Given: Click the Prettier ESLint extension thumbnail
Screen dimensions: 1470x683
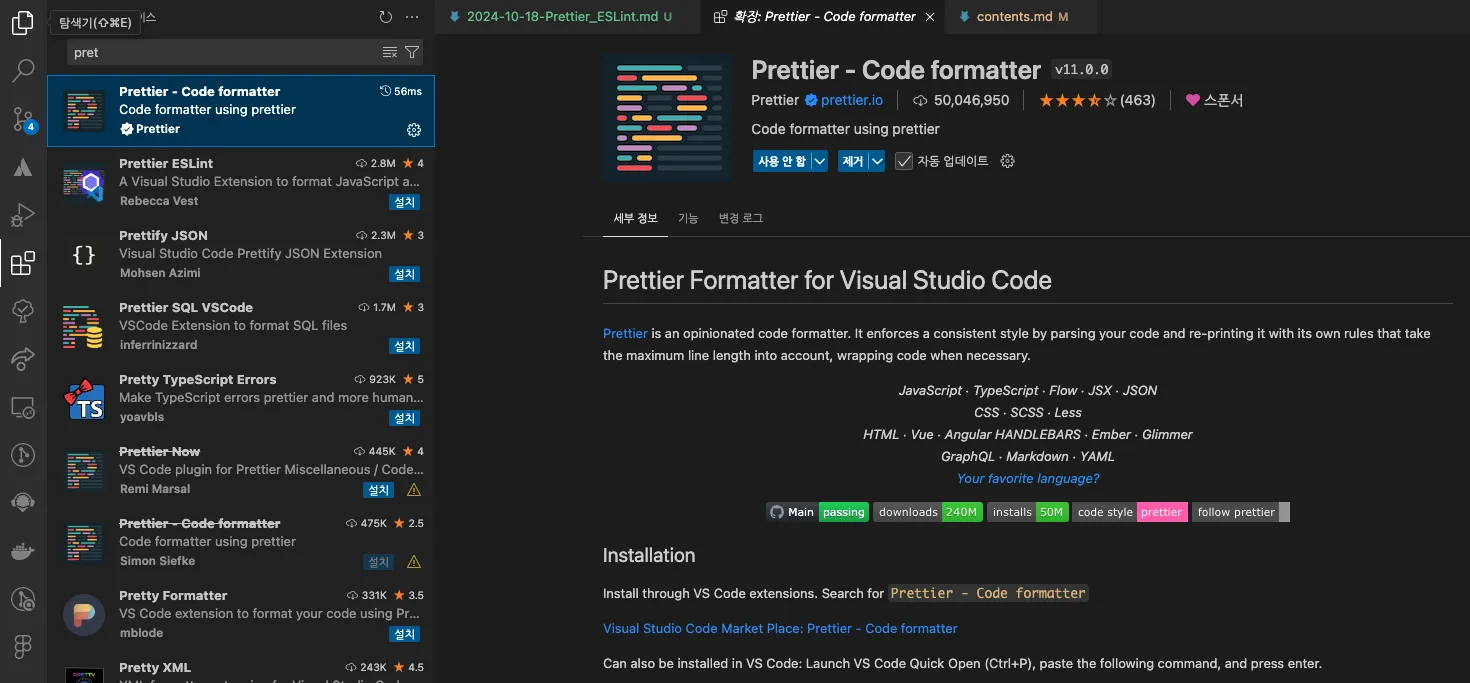Looking at the screenshot, I should coord(84,183).
